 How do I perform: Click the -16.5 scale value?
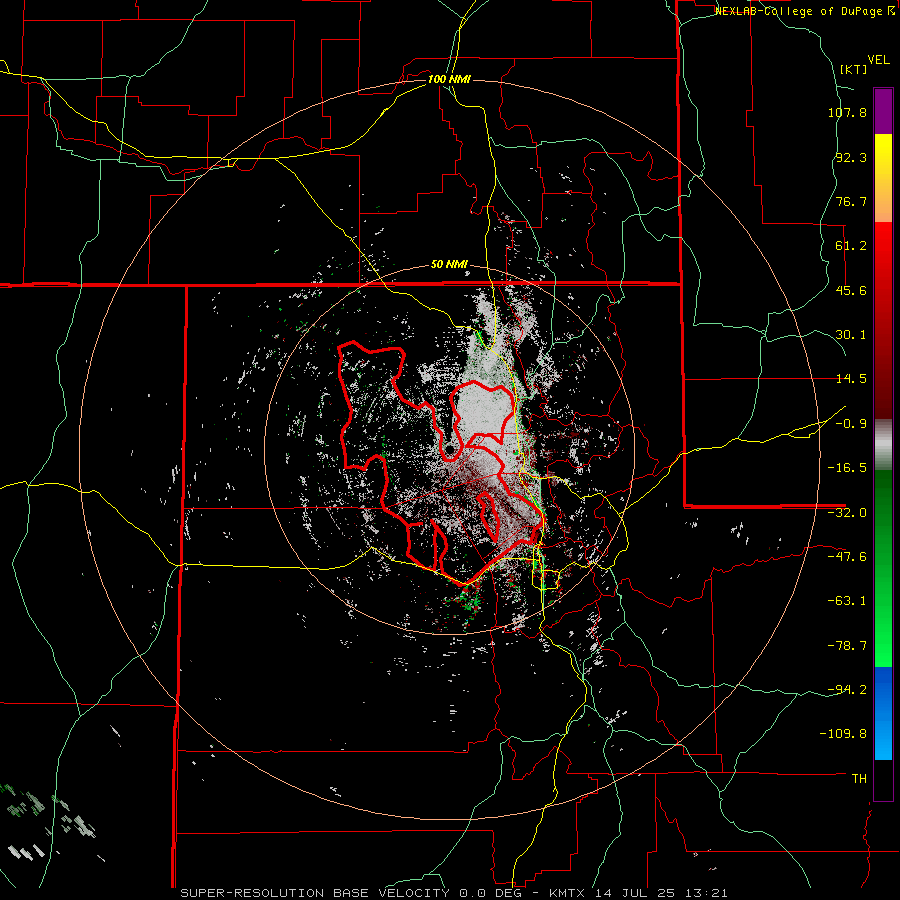[847, 468]
